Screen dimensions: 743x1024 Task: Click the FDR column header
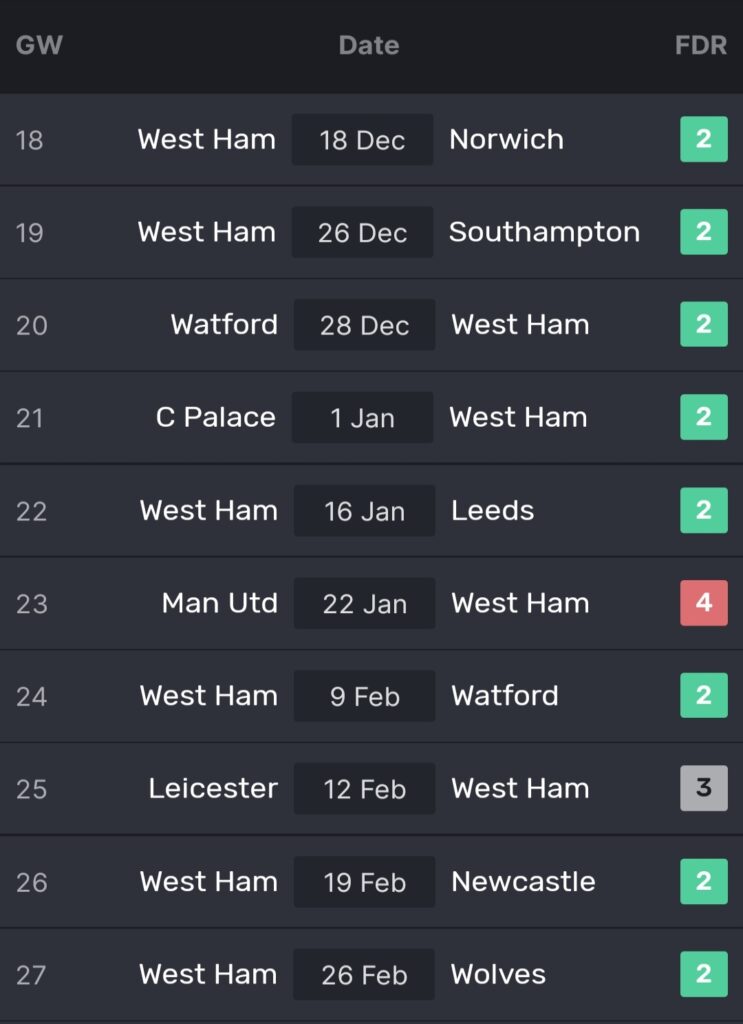(701, 45)
